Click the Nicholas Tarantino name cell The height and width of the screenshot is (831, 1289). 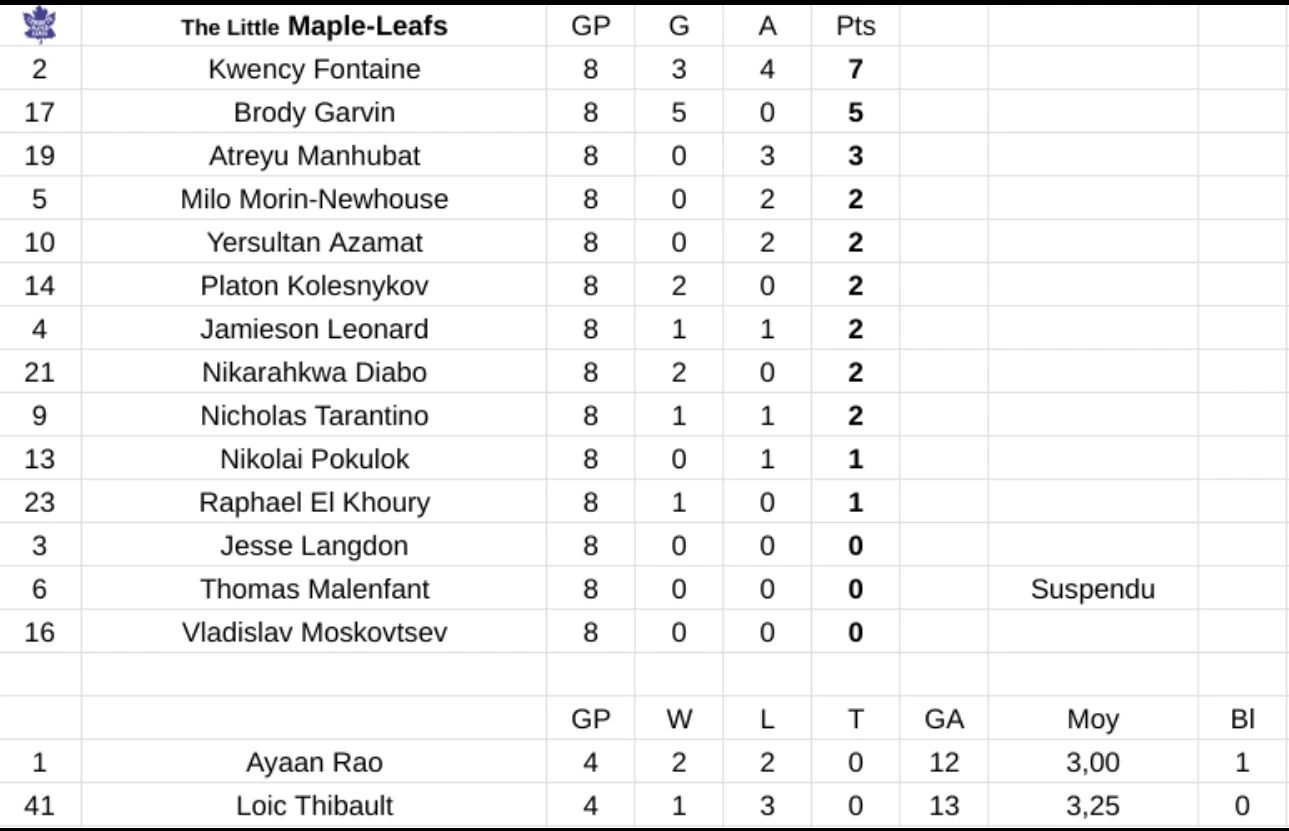pos(314,416)
